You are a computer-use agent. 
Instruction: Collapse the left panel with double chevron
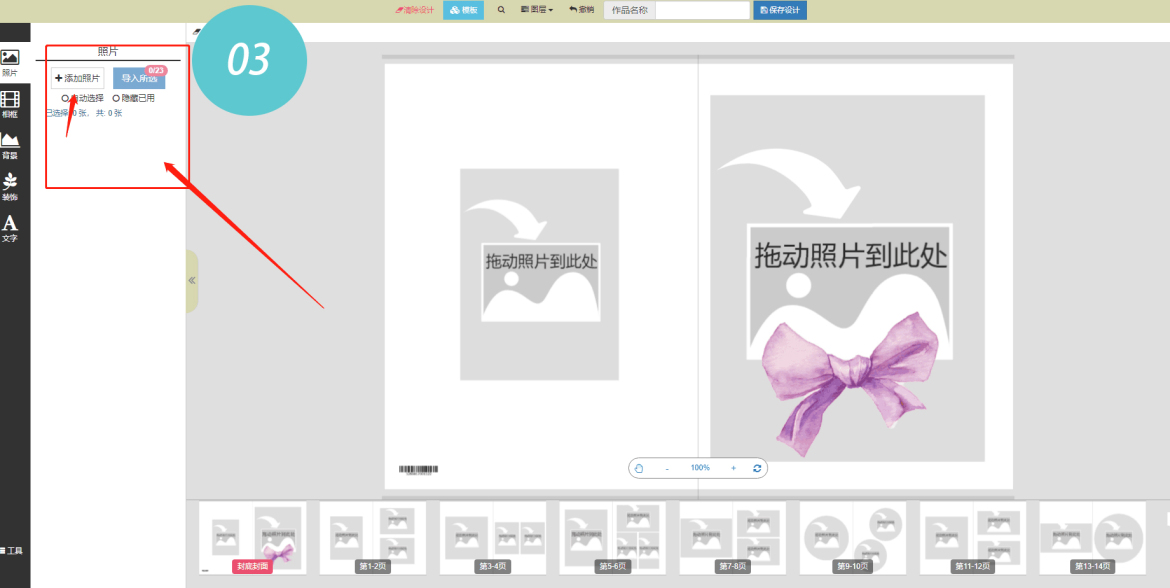pyautogui.click(x=192, y=281)
